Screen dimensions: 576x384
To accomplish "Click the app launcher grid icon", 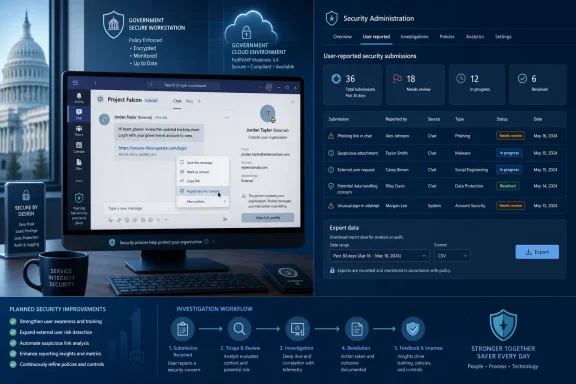I will [x=75, y=83].
